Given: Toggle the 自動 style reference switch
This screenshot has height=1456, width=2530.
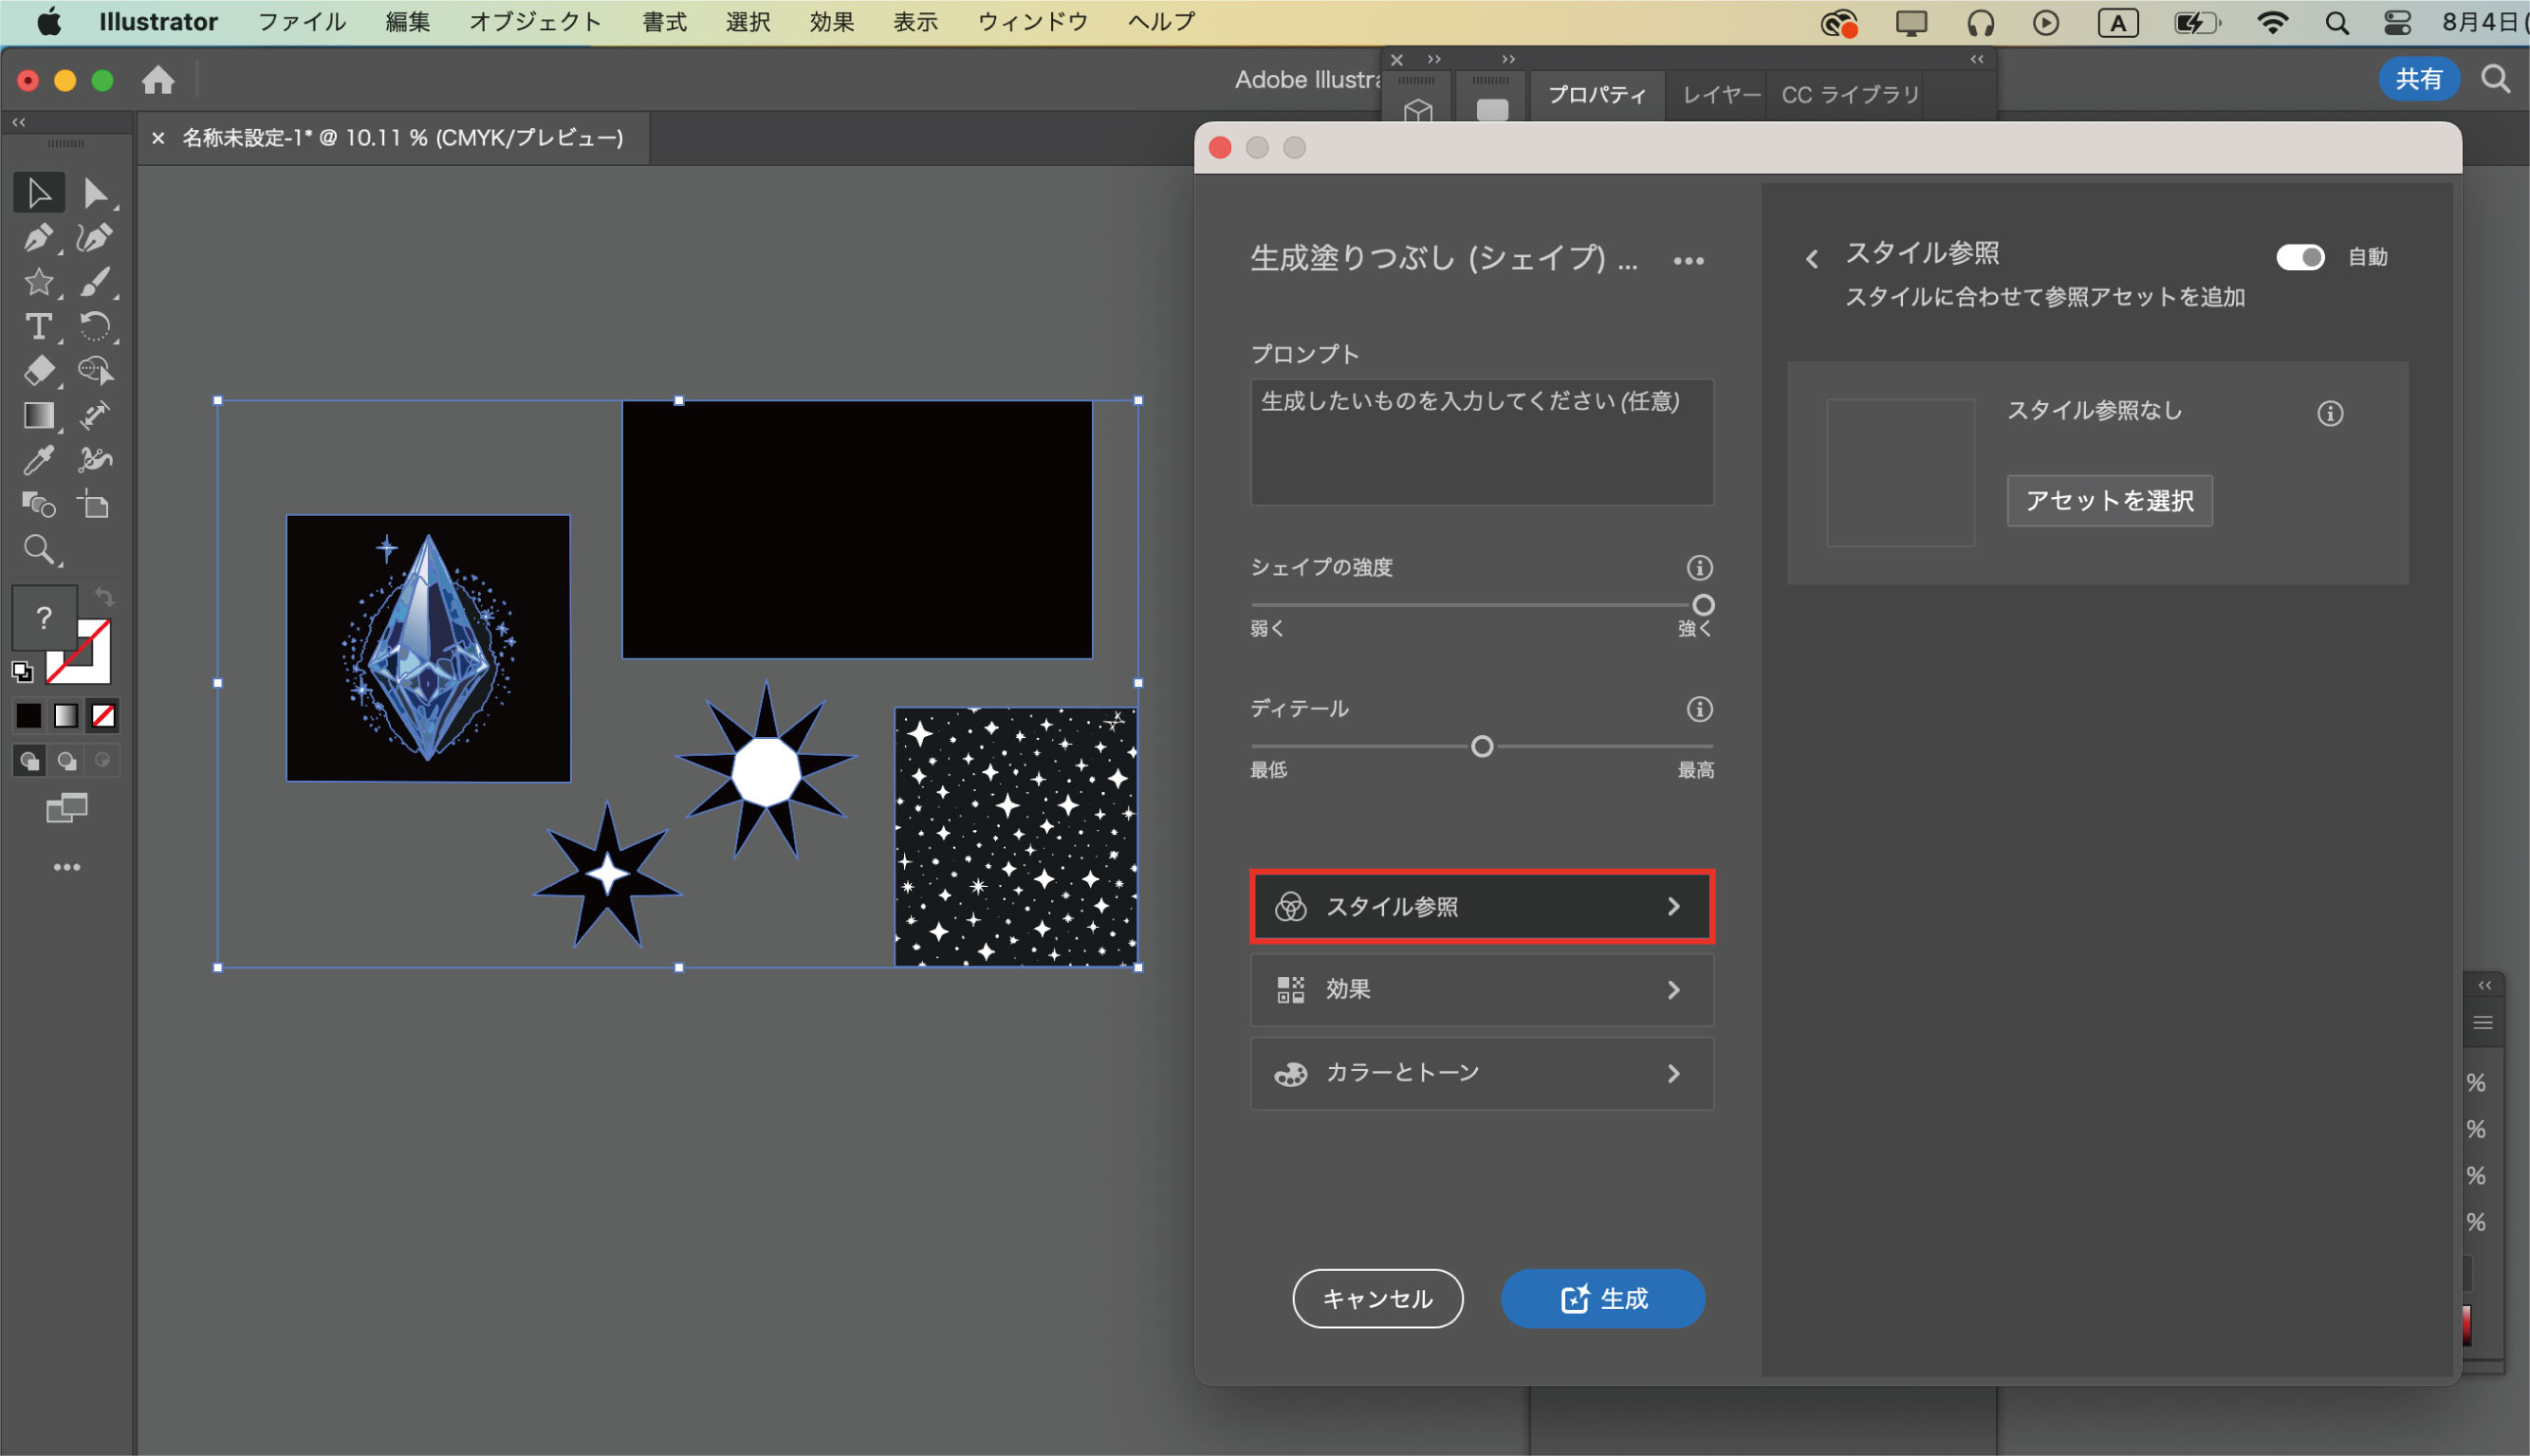Looking at the screenshot, I should click(2300, 257).
